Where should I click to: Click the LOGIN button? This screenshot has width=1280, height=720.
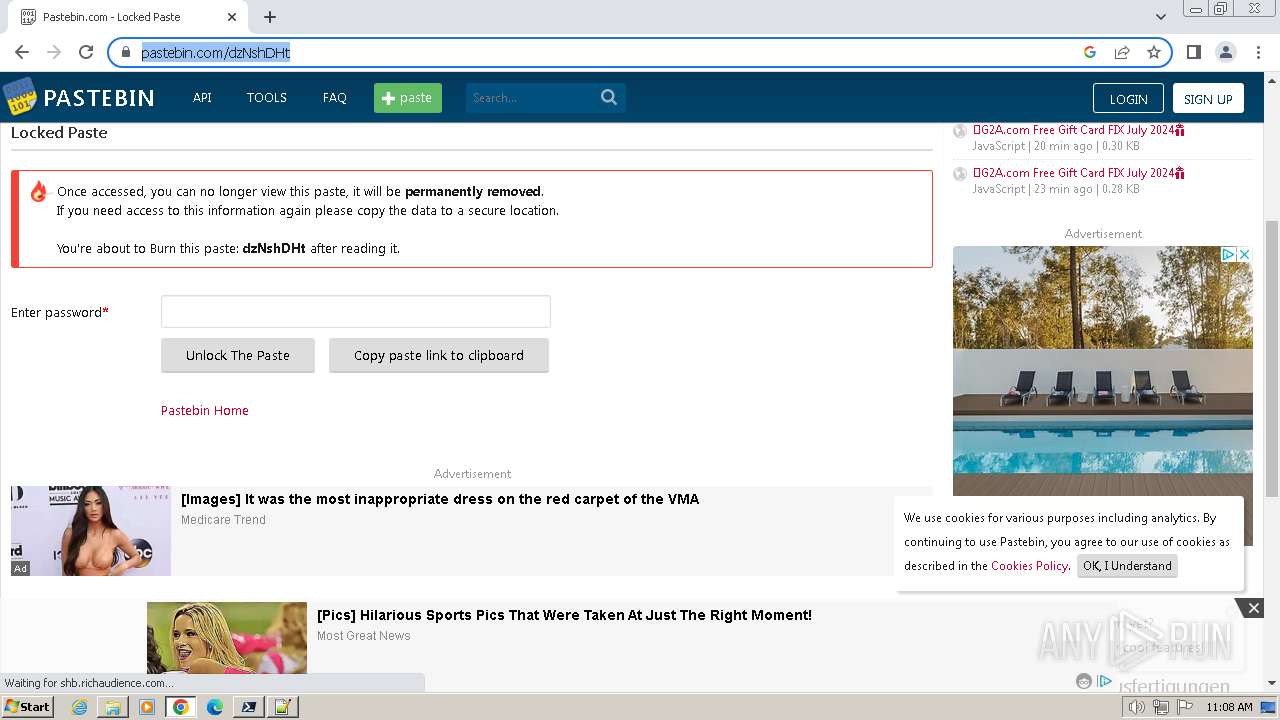pyautogui.click(x=1128, y=98)
